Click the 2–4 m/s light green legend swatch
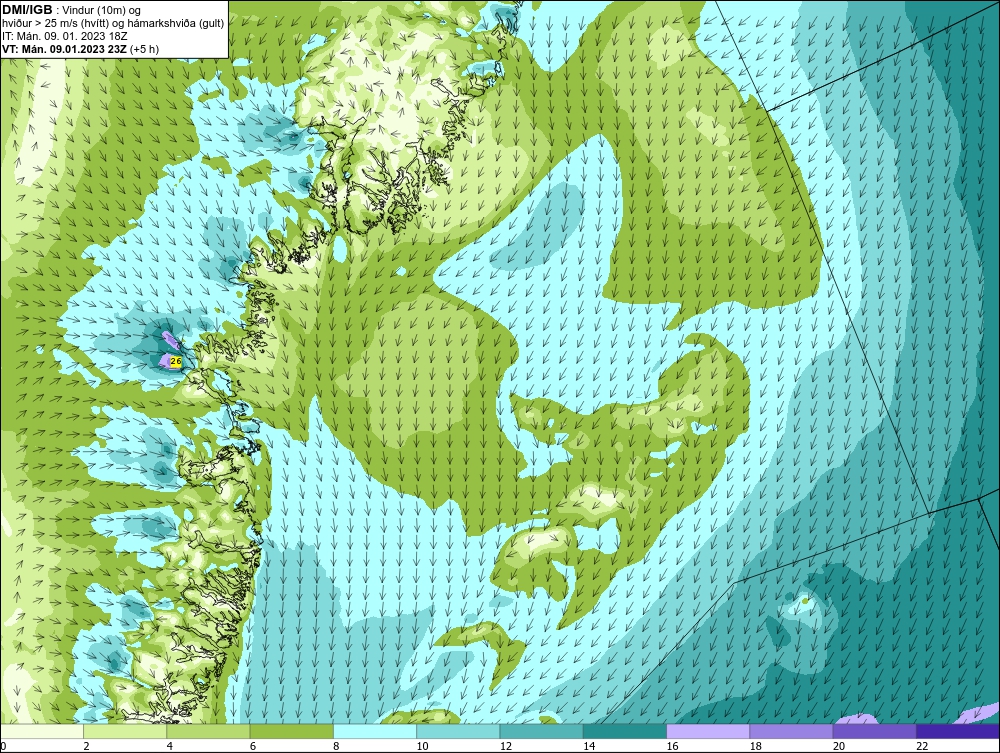The height and width of the screenshot is (753, 1000). [x=125, y=731]
